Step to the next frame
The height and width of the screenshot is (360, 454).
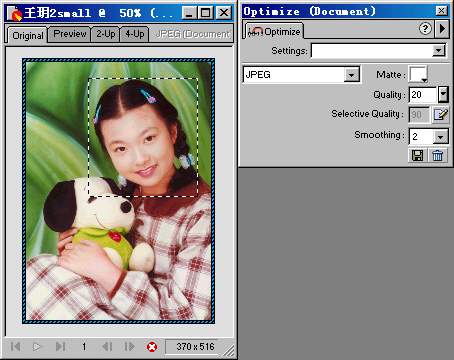[129, 347]
